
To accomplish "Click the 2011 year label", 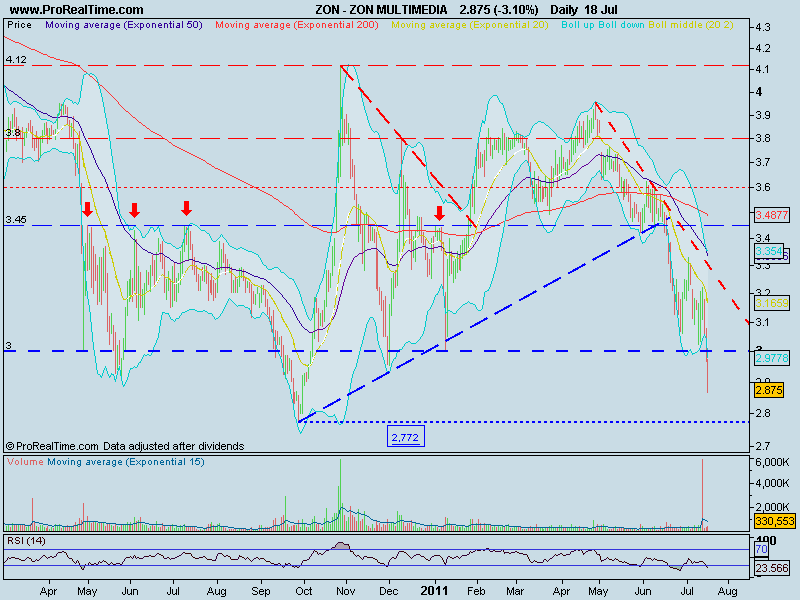I will click(434, 591).
